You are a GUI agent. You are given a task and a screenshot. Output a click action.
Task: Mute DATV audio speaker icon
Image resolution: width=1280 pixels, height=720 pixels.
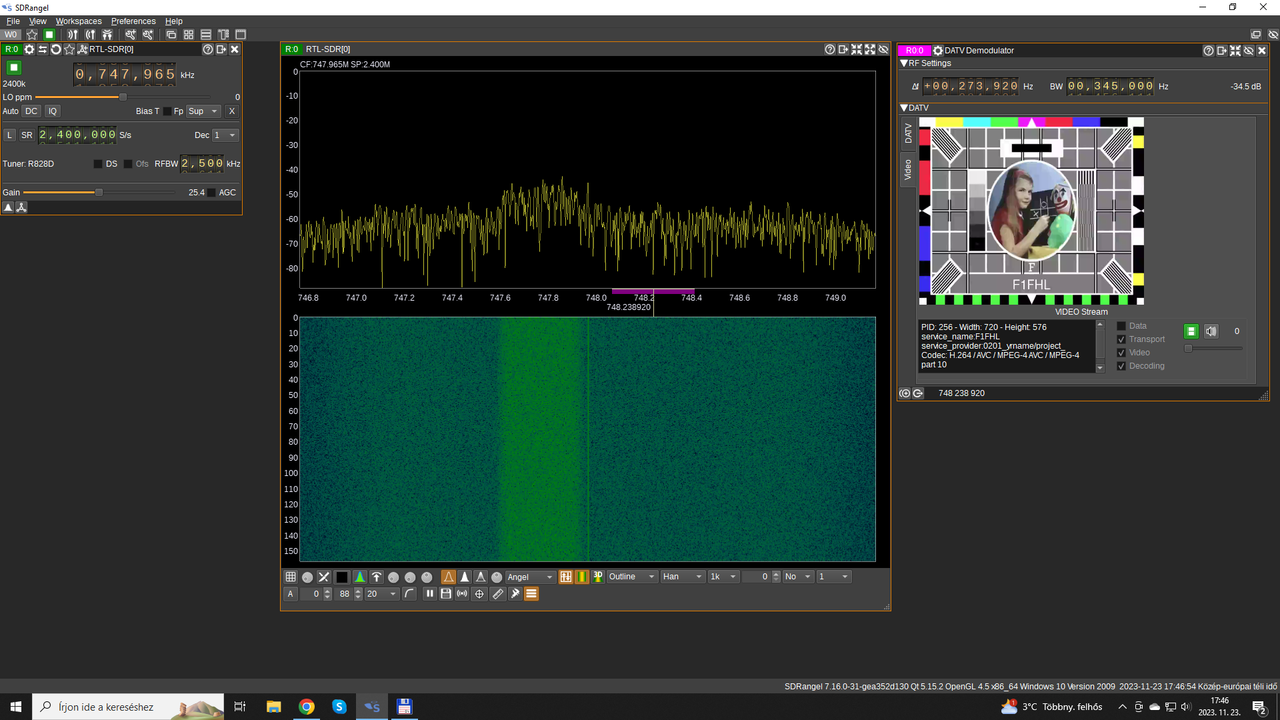tap(1211, 331)
